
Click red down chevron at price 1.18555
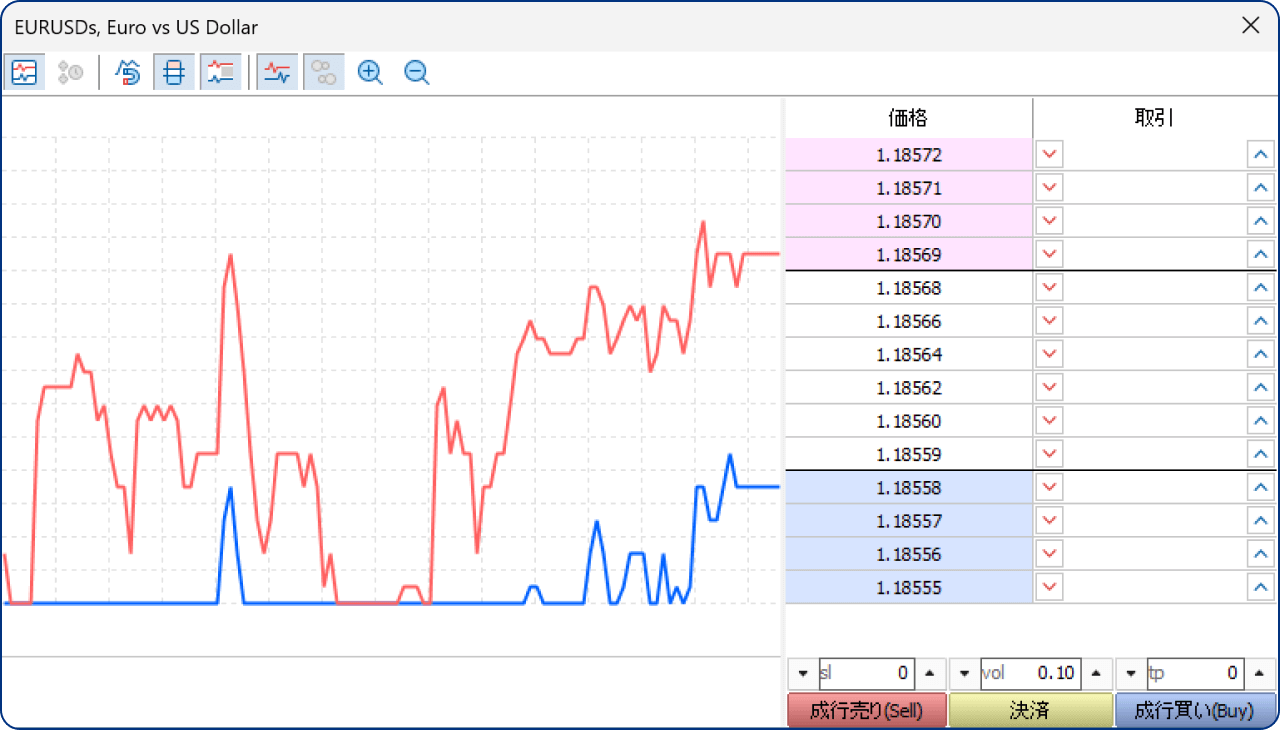coord(1049,587)
